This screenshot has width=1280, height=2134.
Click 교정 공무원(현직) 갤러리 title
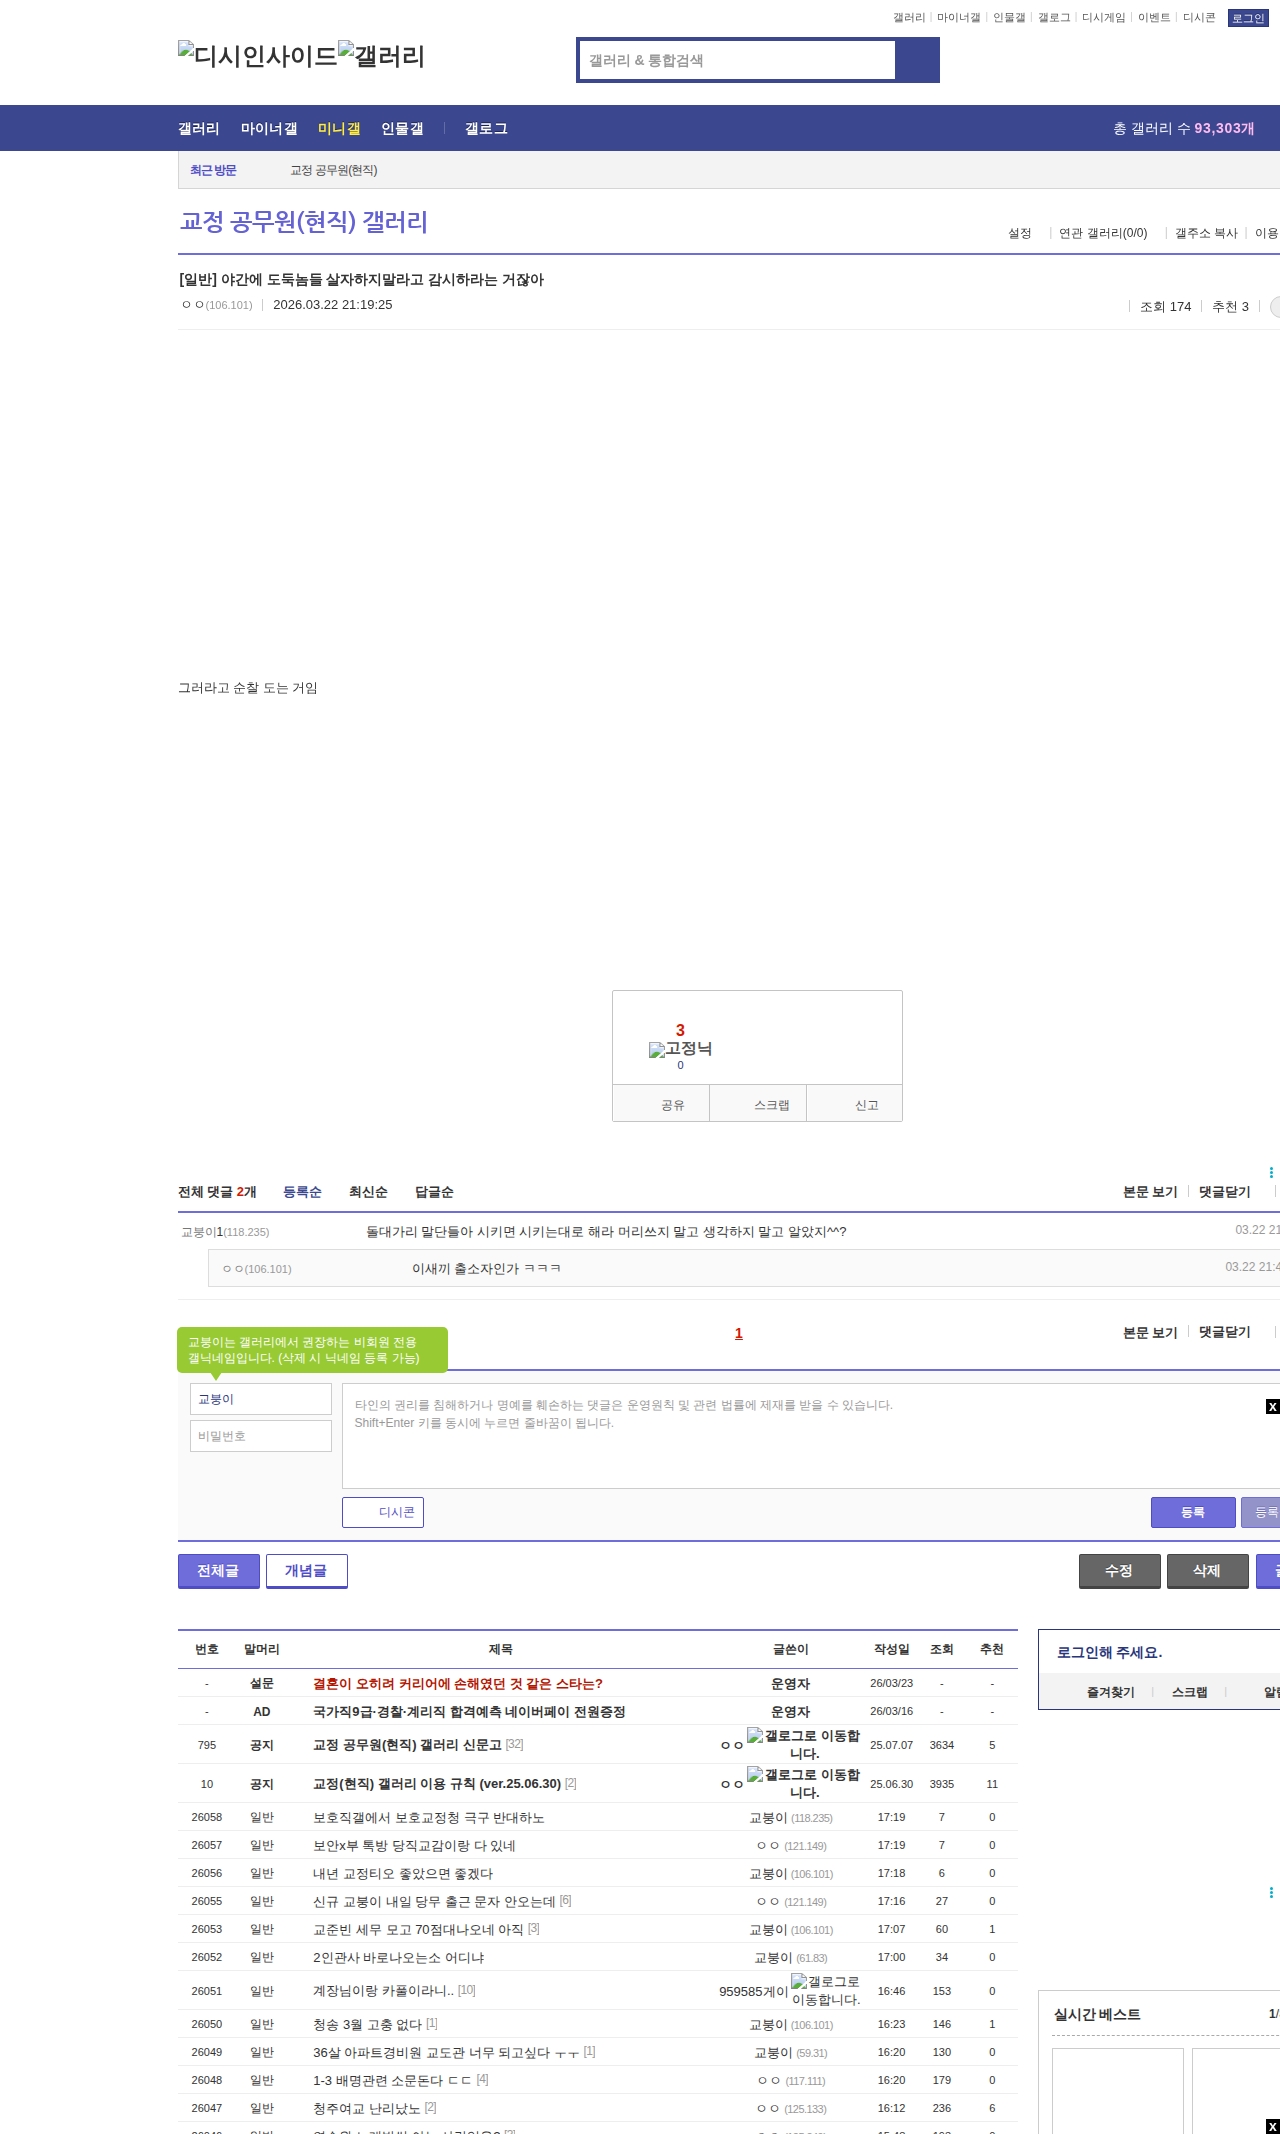[303, 222]
